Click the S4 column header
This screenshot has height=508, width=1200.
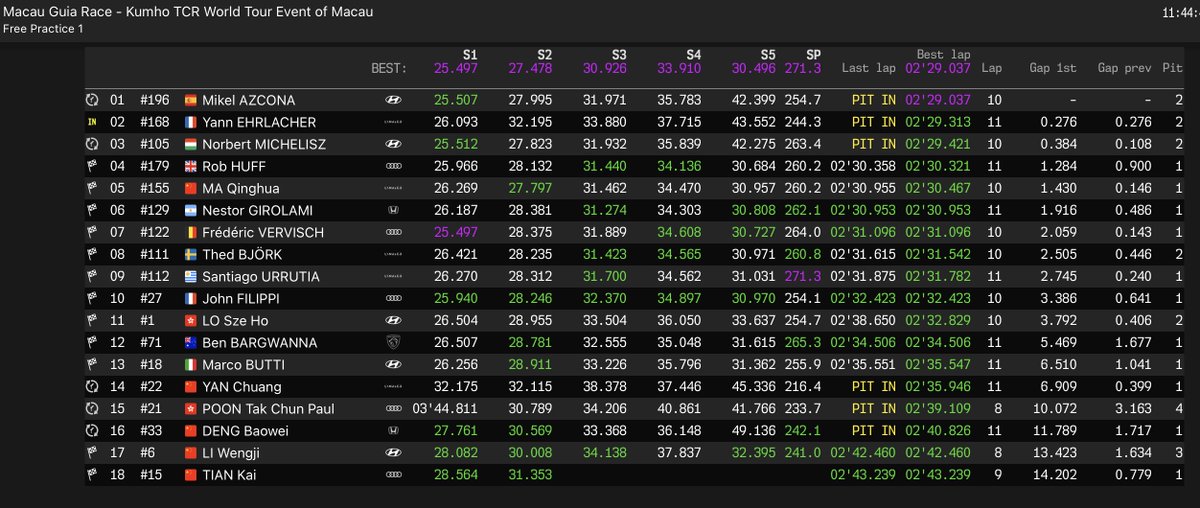pyautogui.click(x=694, y=55)
